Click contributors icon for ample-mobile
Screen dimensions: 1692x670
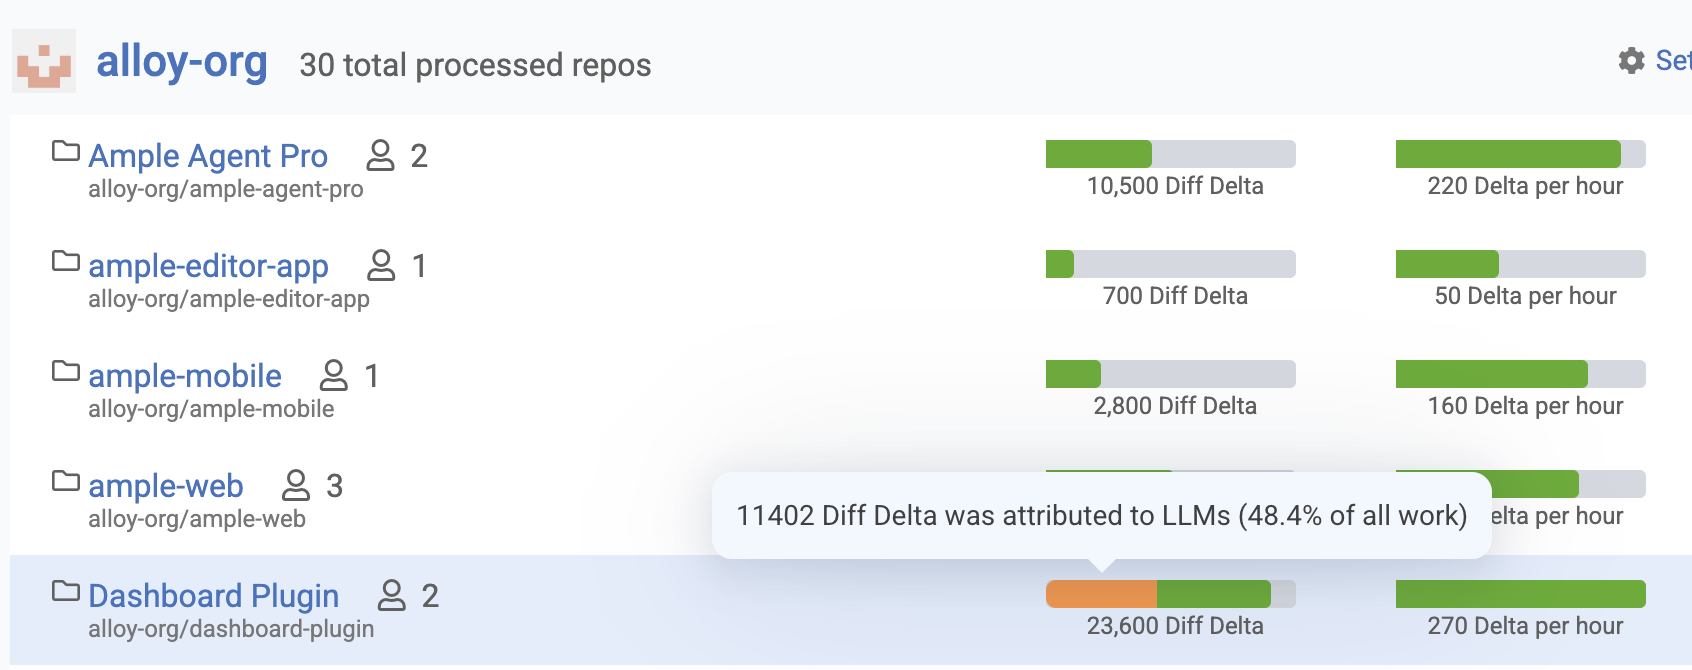(x=333, y=375)
